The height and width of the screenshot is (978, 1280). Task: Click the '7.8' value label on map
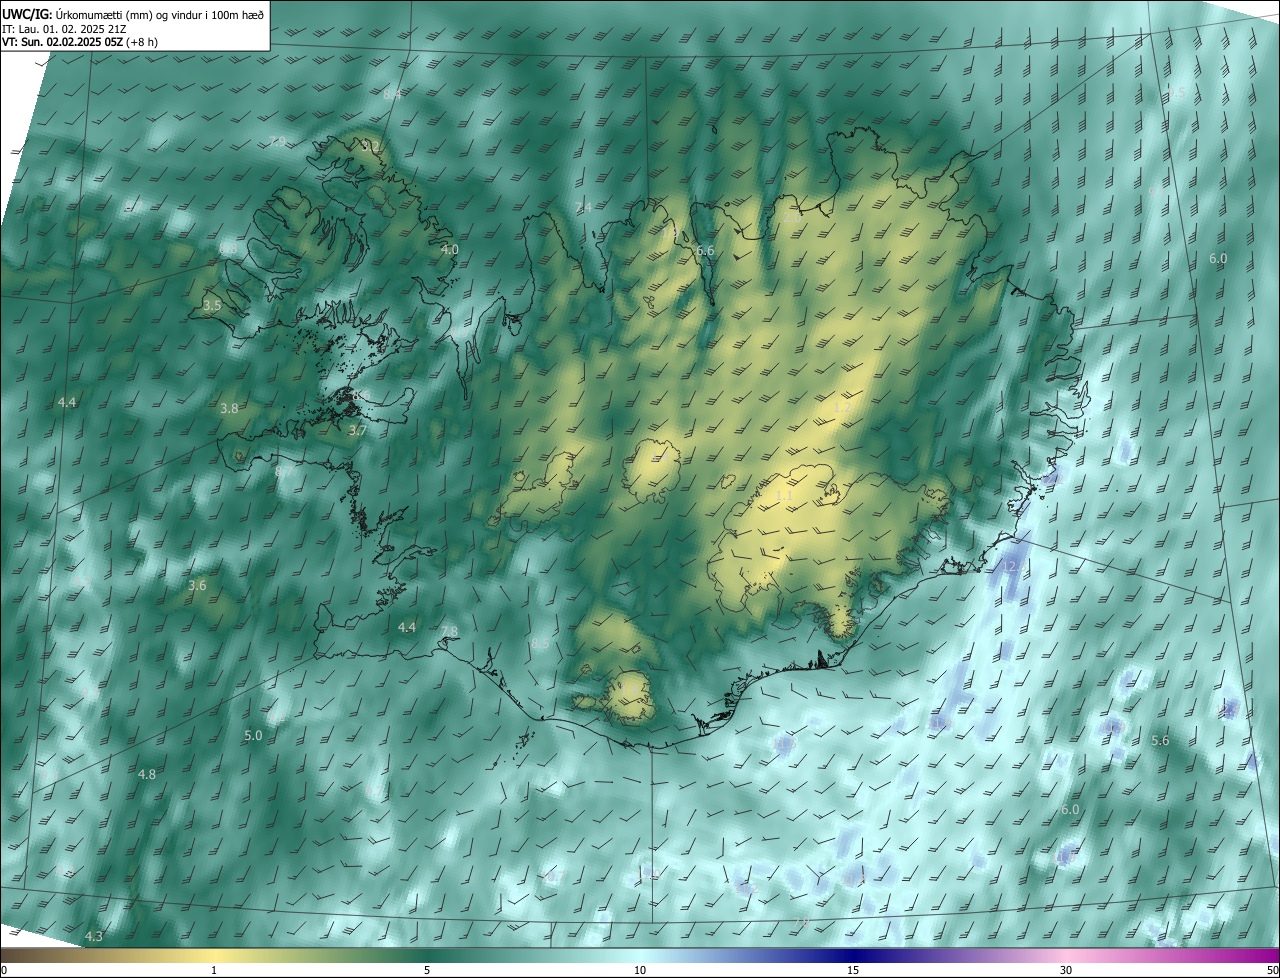449,631
